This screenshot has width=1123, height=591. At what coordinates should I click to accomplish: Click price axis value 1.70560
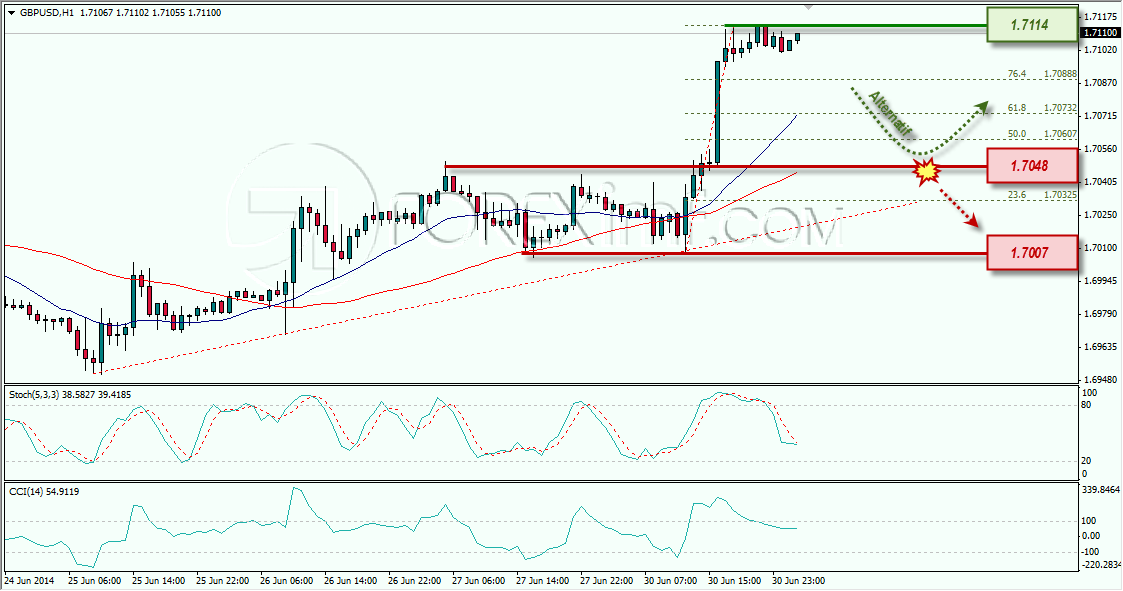pos(1102,148)
